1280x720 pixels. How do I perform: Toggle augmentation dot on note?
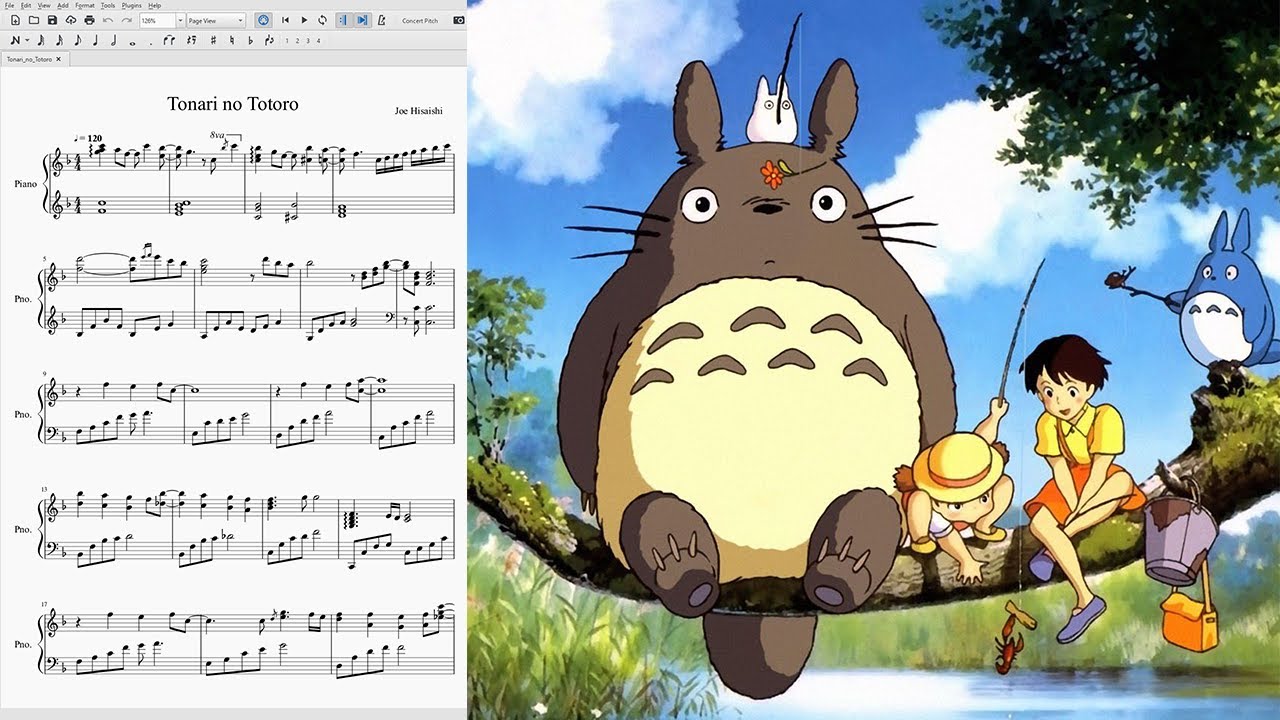pyautogui.click(x=151, y=42)
